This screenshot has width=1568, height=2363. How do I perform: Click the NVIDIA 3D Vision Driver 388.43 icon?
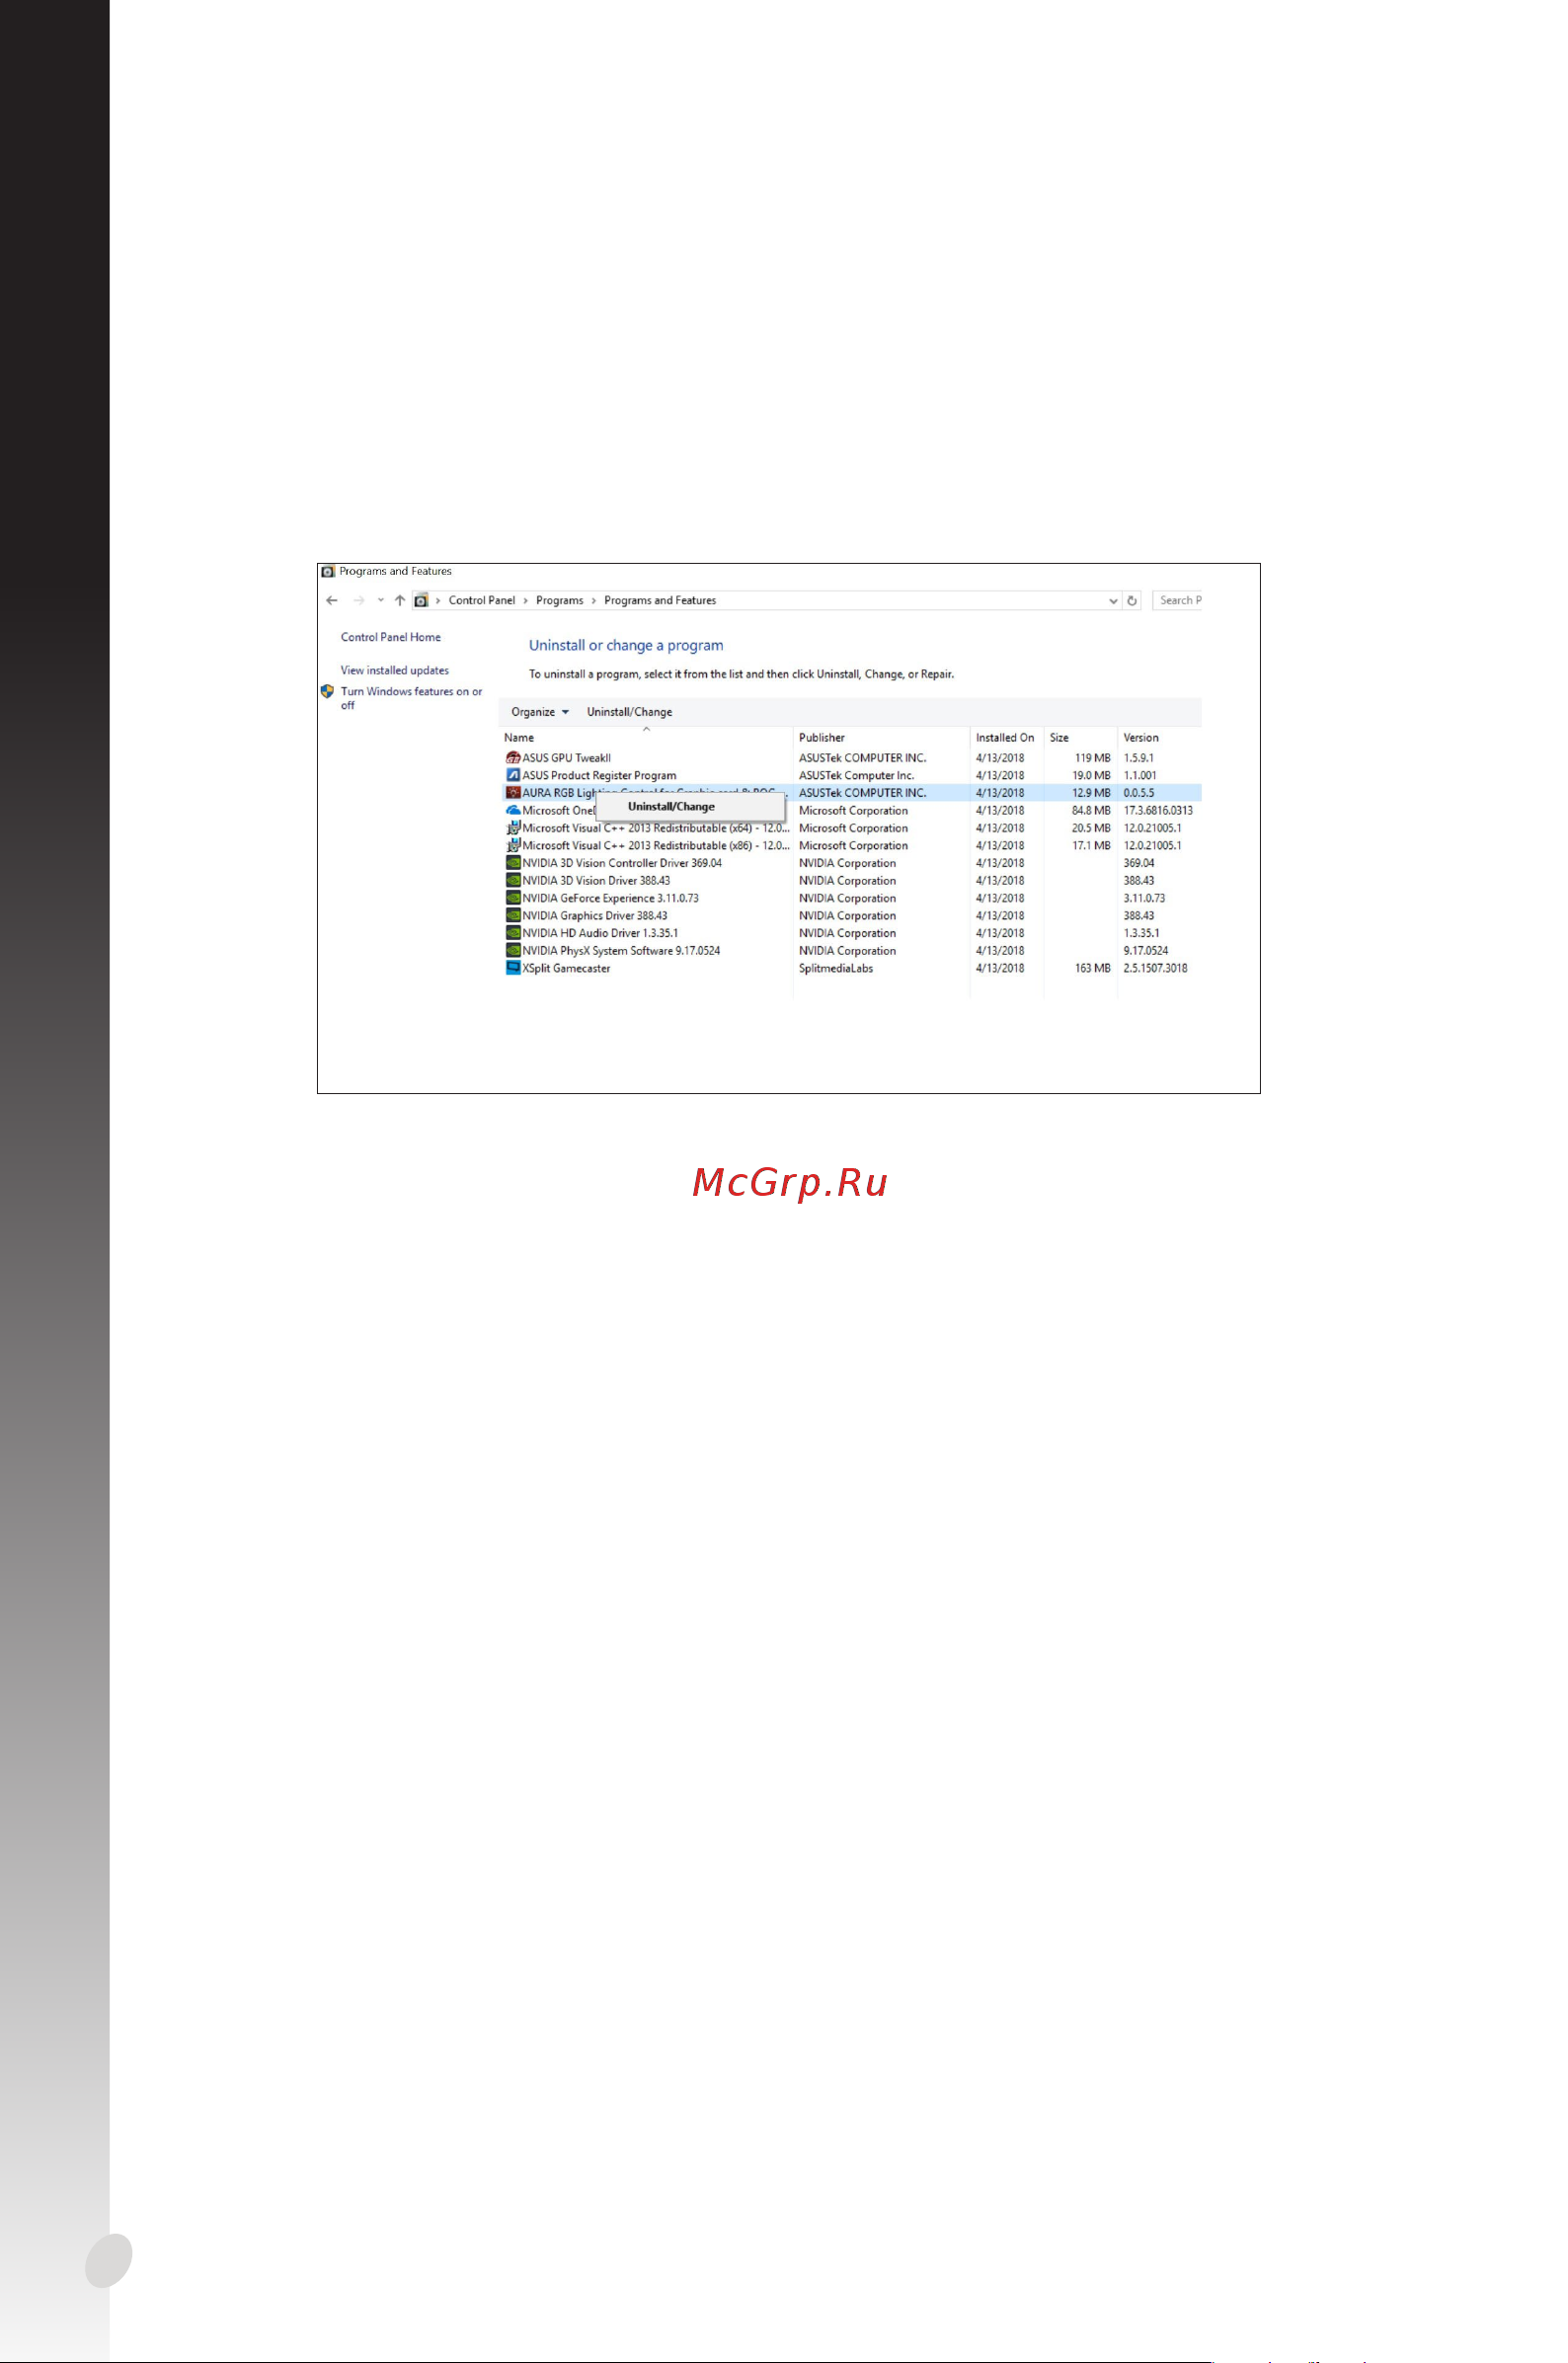[x=513, y=881]
